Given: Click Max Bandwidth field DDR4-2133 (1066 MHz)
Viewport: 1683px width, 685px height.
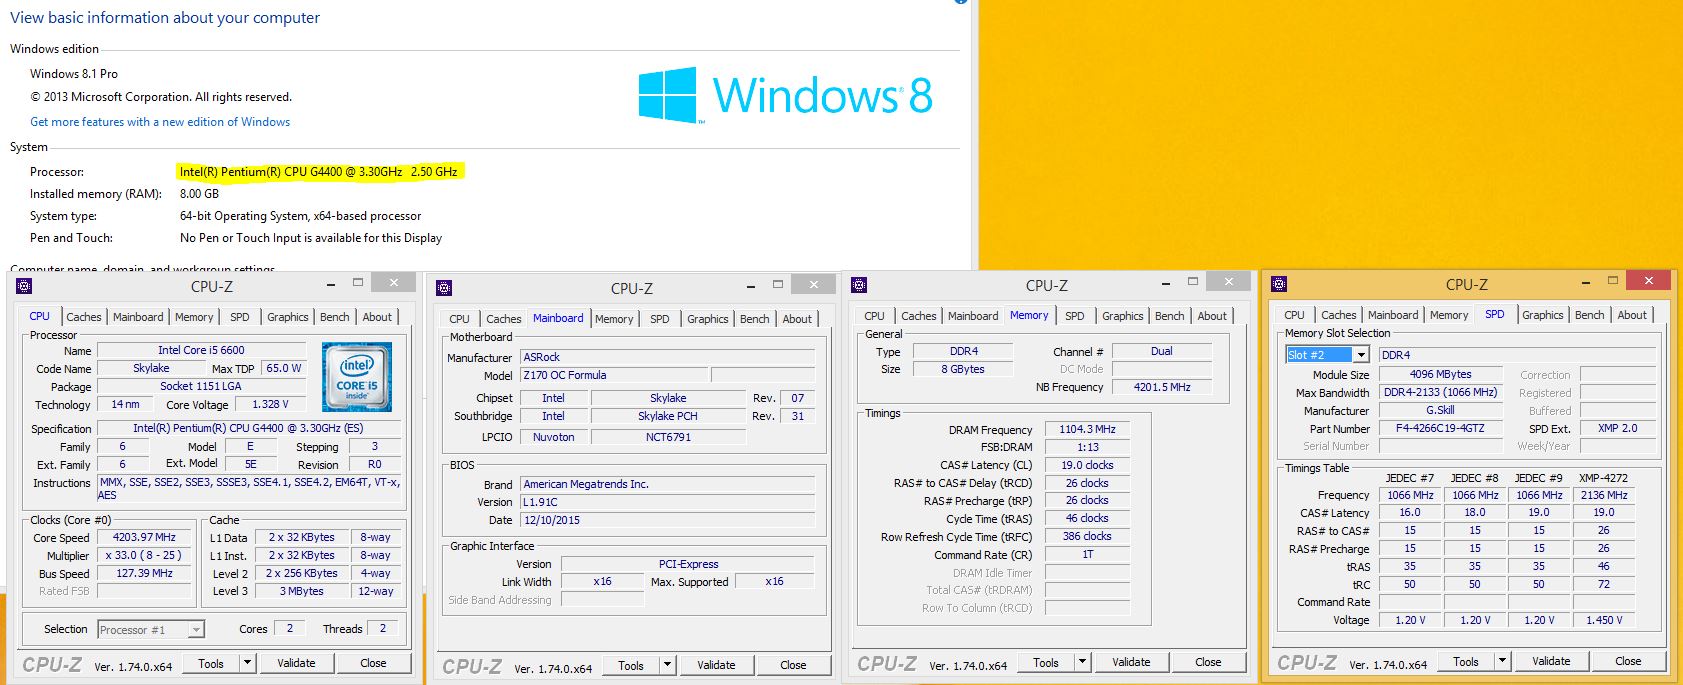Looking at the screenshot, I should [1440, 392].
